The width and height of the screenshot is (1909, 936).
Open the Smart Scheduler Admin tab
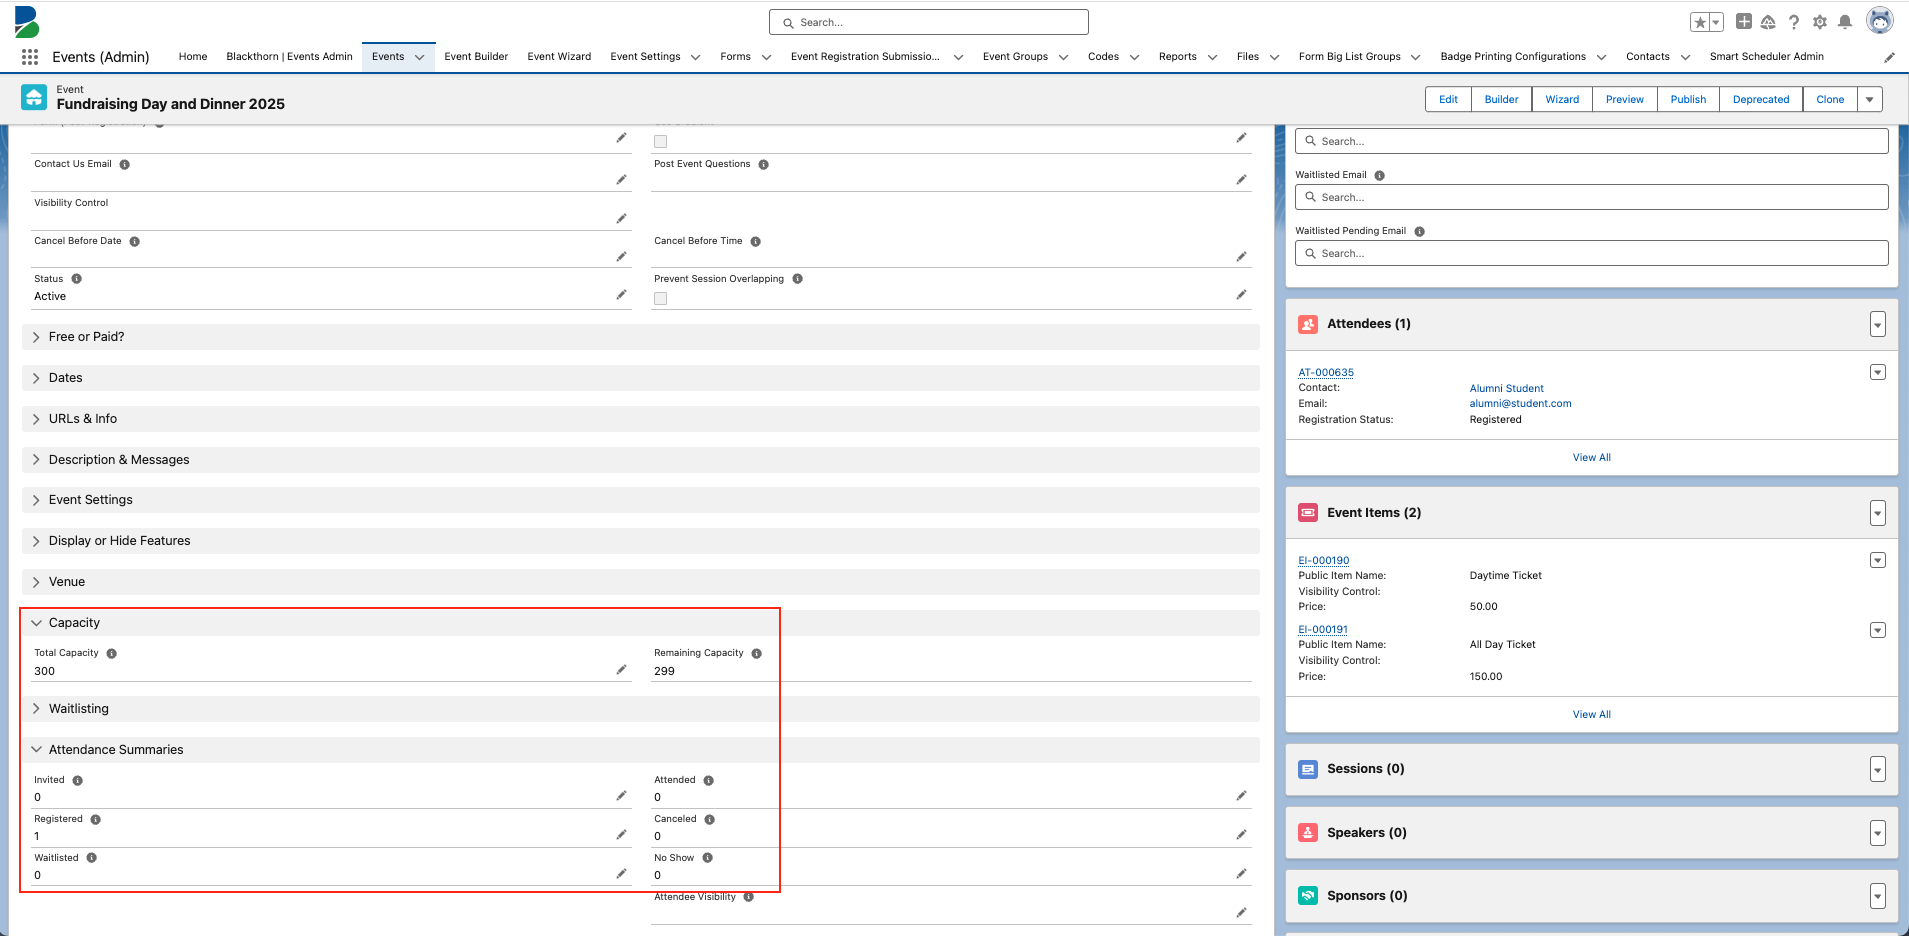click(1766, 57)
